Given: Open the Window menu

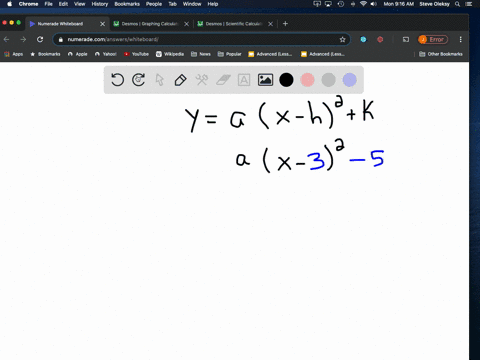Looking at the screenshot, I should tap(192, 4).
